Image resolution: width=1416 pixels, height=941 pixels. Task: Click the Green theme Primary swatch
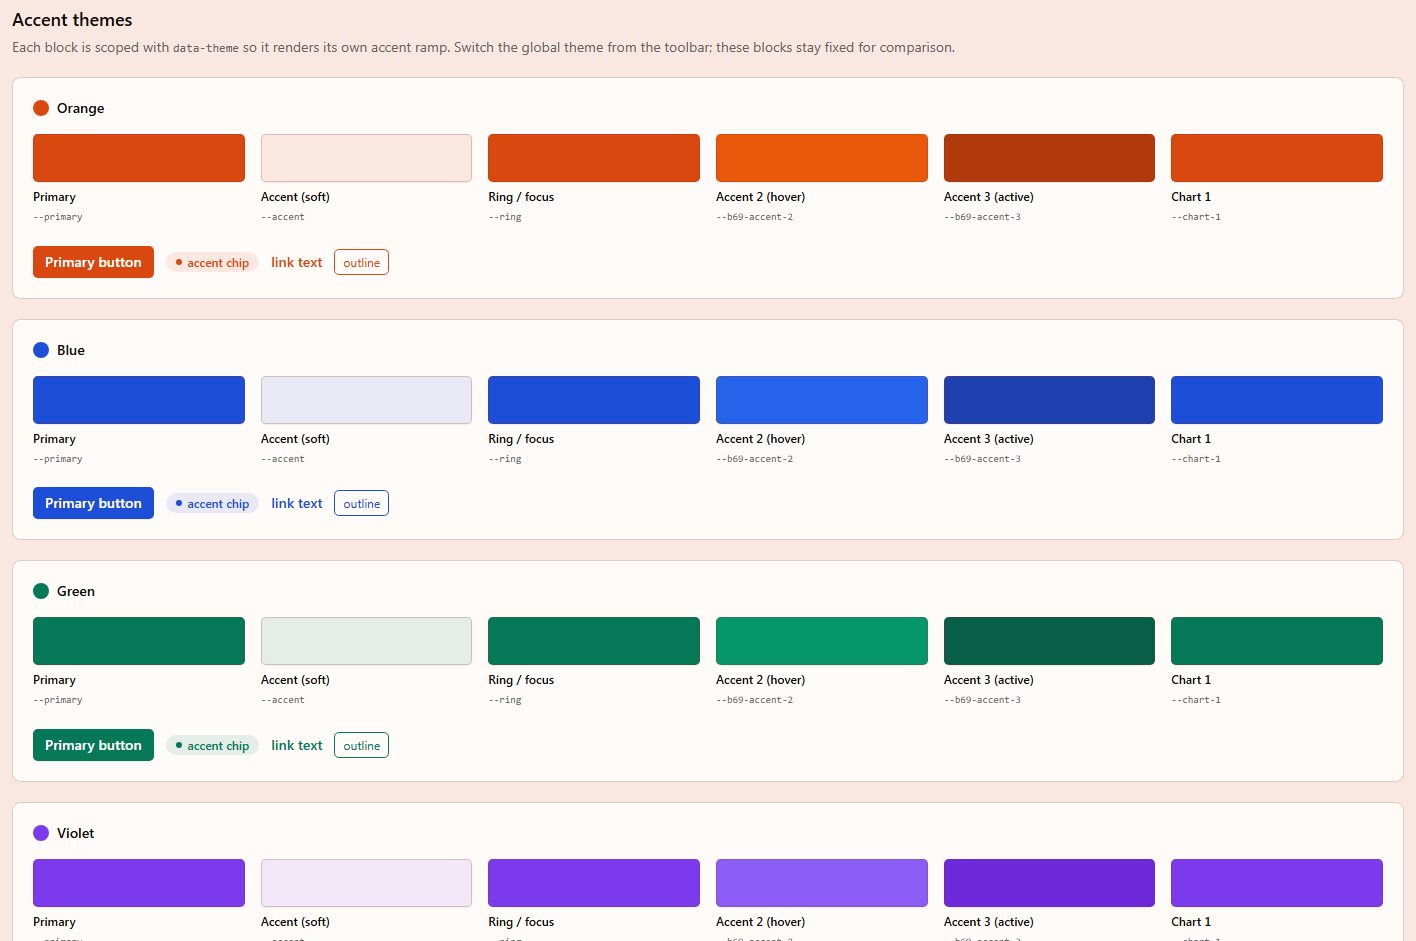[139, 641]
